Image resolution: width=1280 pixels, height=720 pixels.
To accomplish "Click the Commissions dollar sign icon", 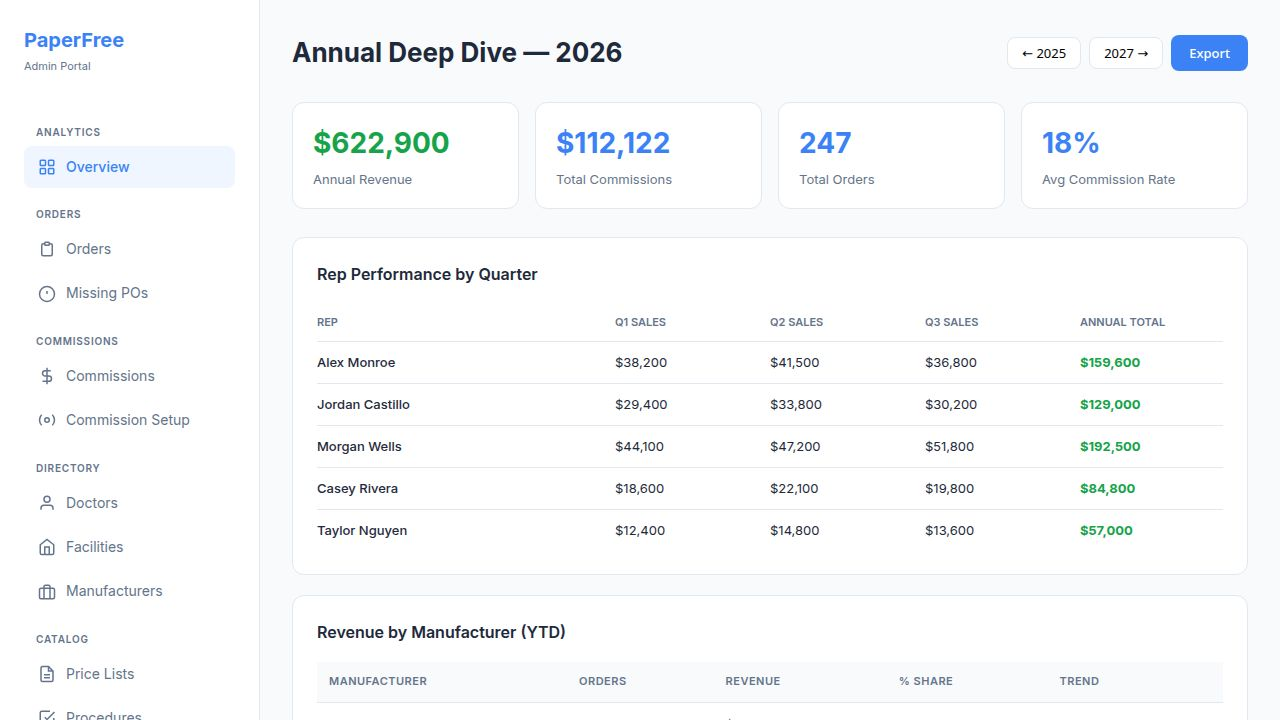I will [x=47, y=375].
